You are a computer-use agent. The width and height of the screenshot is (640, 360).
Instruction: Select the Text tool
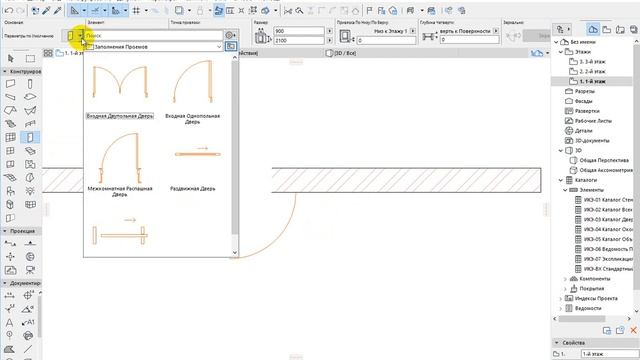10,322
